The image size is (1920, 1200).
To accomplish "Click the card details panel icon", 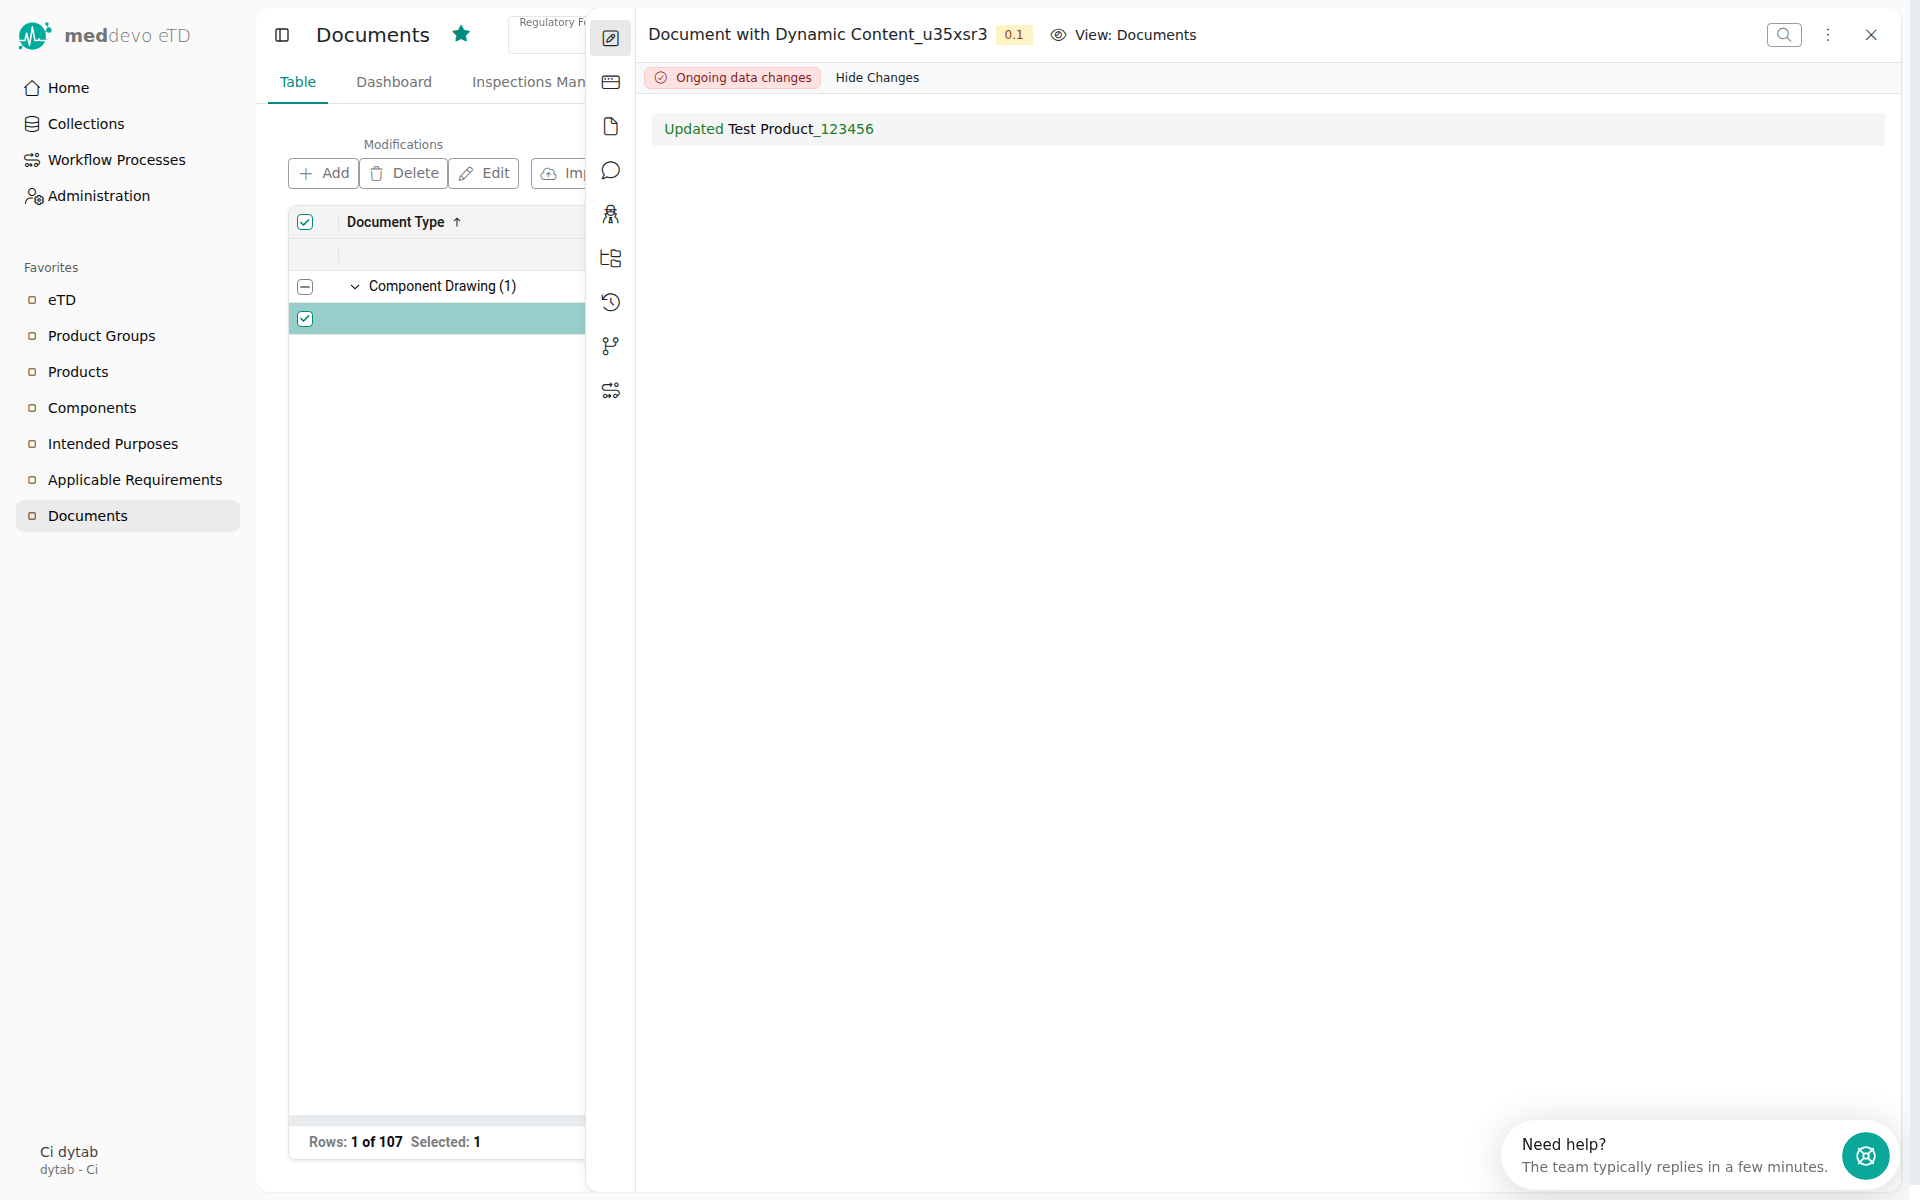I will tap(610, 82).
